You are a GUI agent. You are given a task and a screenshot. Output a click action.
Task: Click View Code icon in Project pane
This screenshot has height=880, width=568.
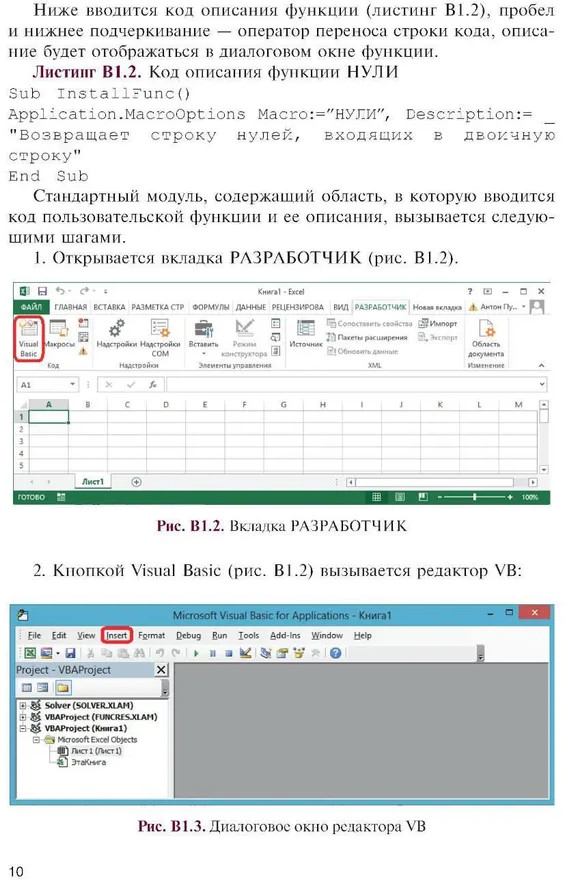coord(26,688)
